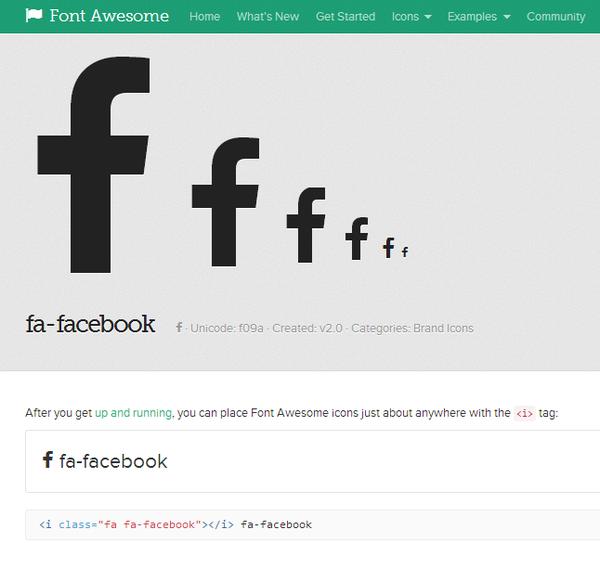This screenshot has width=600, height=569.
Task: Click the second-largest Facebook f icon
Action: [225, 202]
